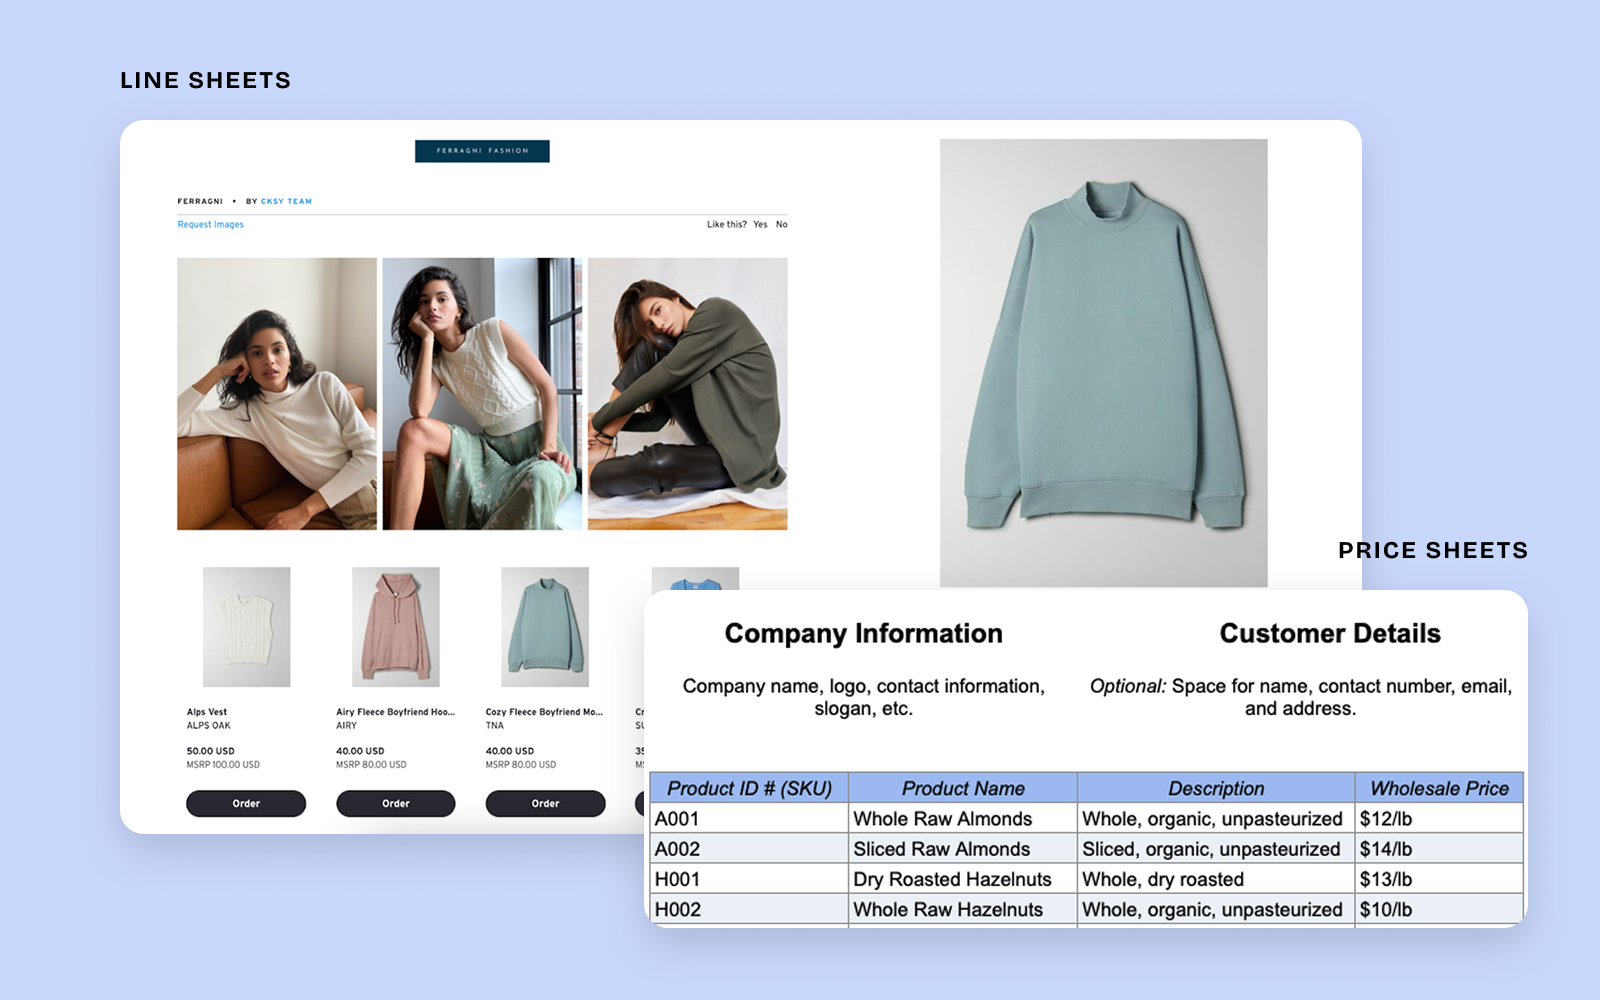Answer No to Like this

782,225
